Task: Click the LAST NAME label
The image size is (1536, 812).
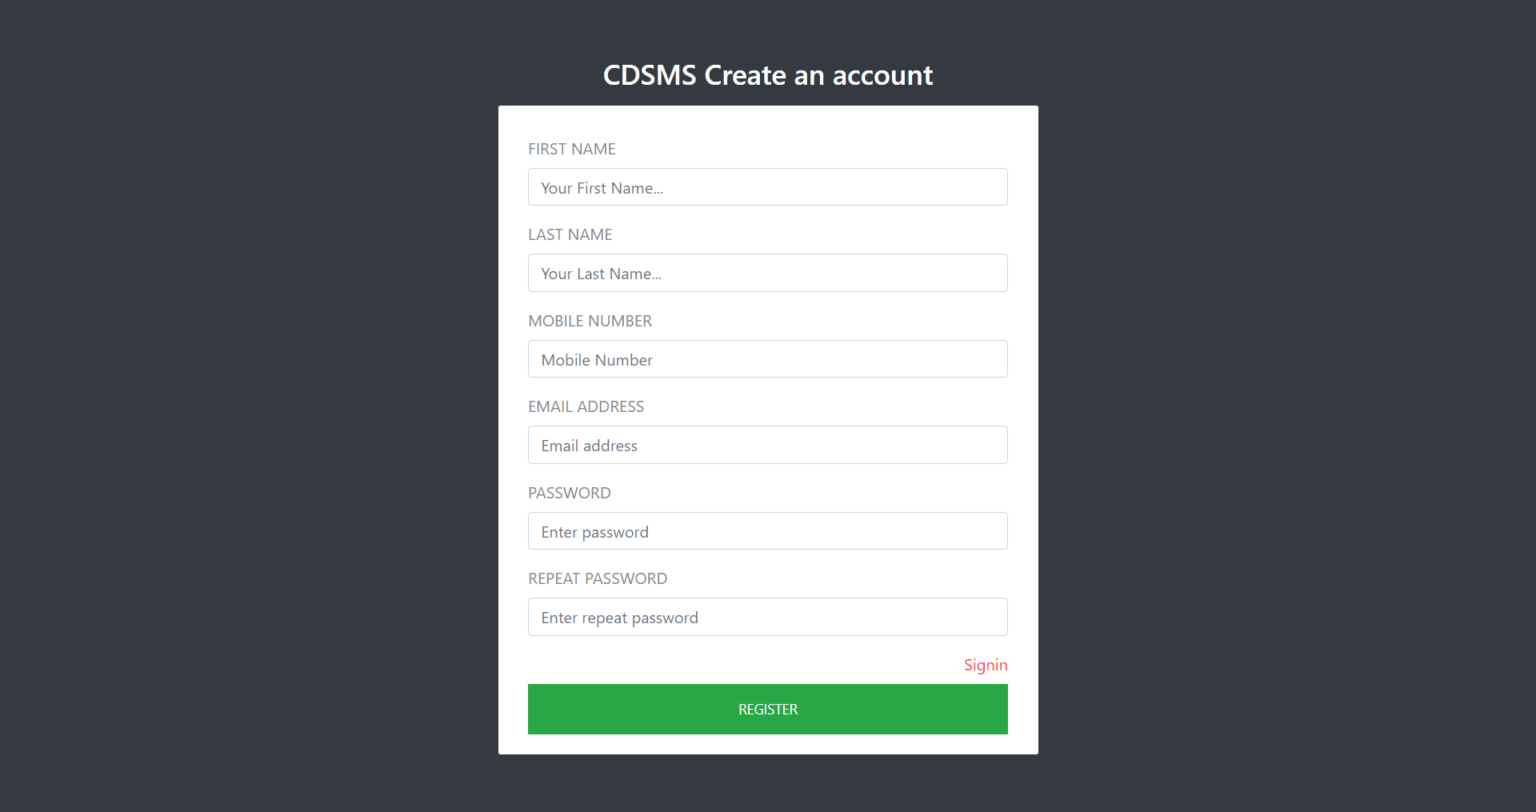Action: 570,234
